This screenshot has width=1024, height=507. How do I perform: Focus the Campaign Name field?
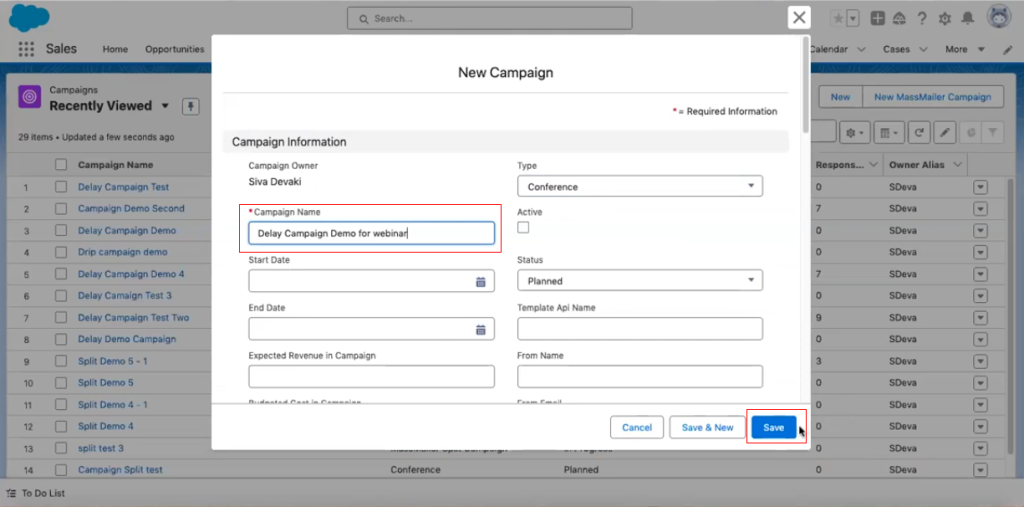tap(371, 233)
